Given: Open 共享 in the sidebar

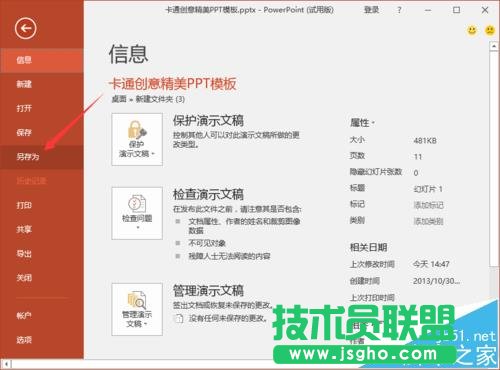Looking at the screenshot, I should point(42,229).
